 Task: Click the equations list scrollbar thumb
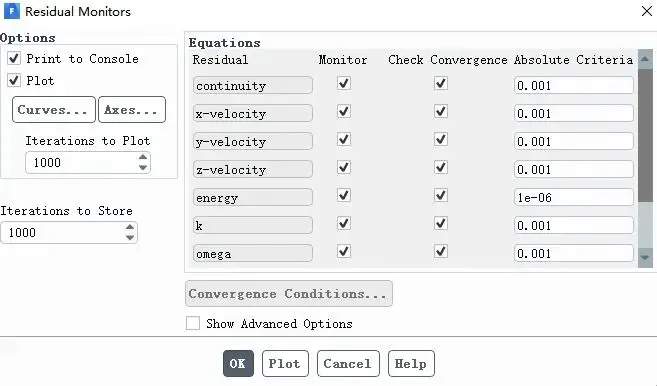pyautogui.click(x=645, y=135)
